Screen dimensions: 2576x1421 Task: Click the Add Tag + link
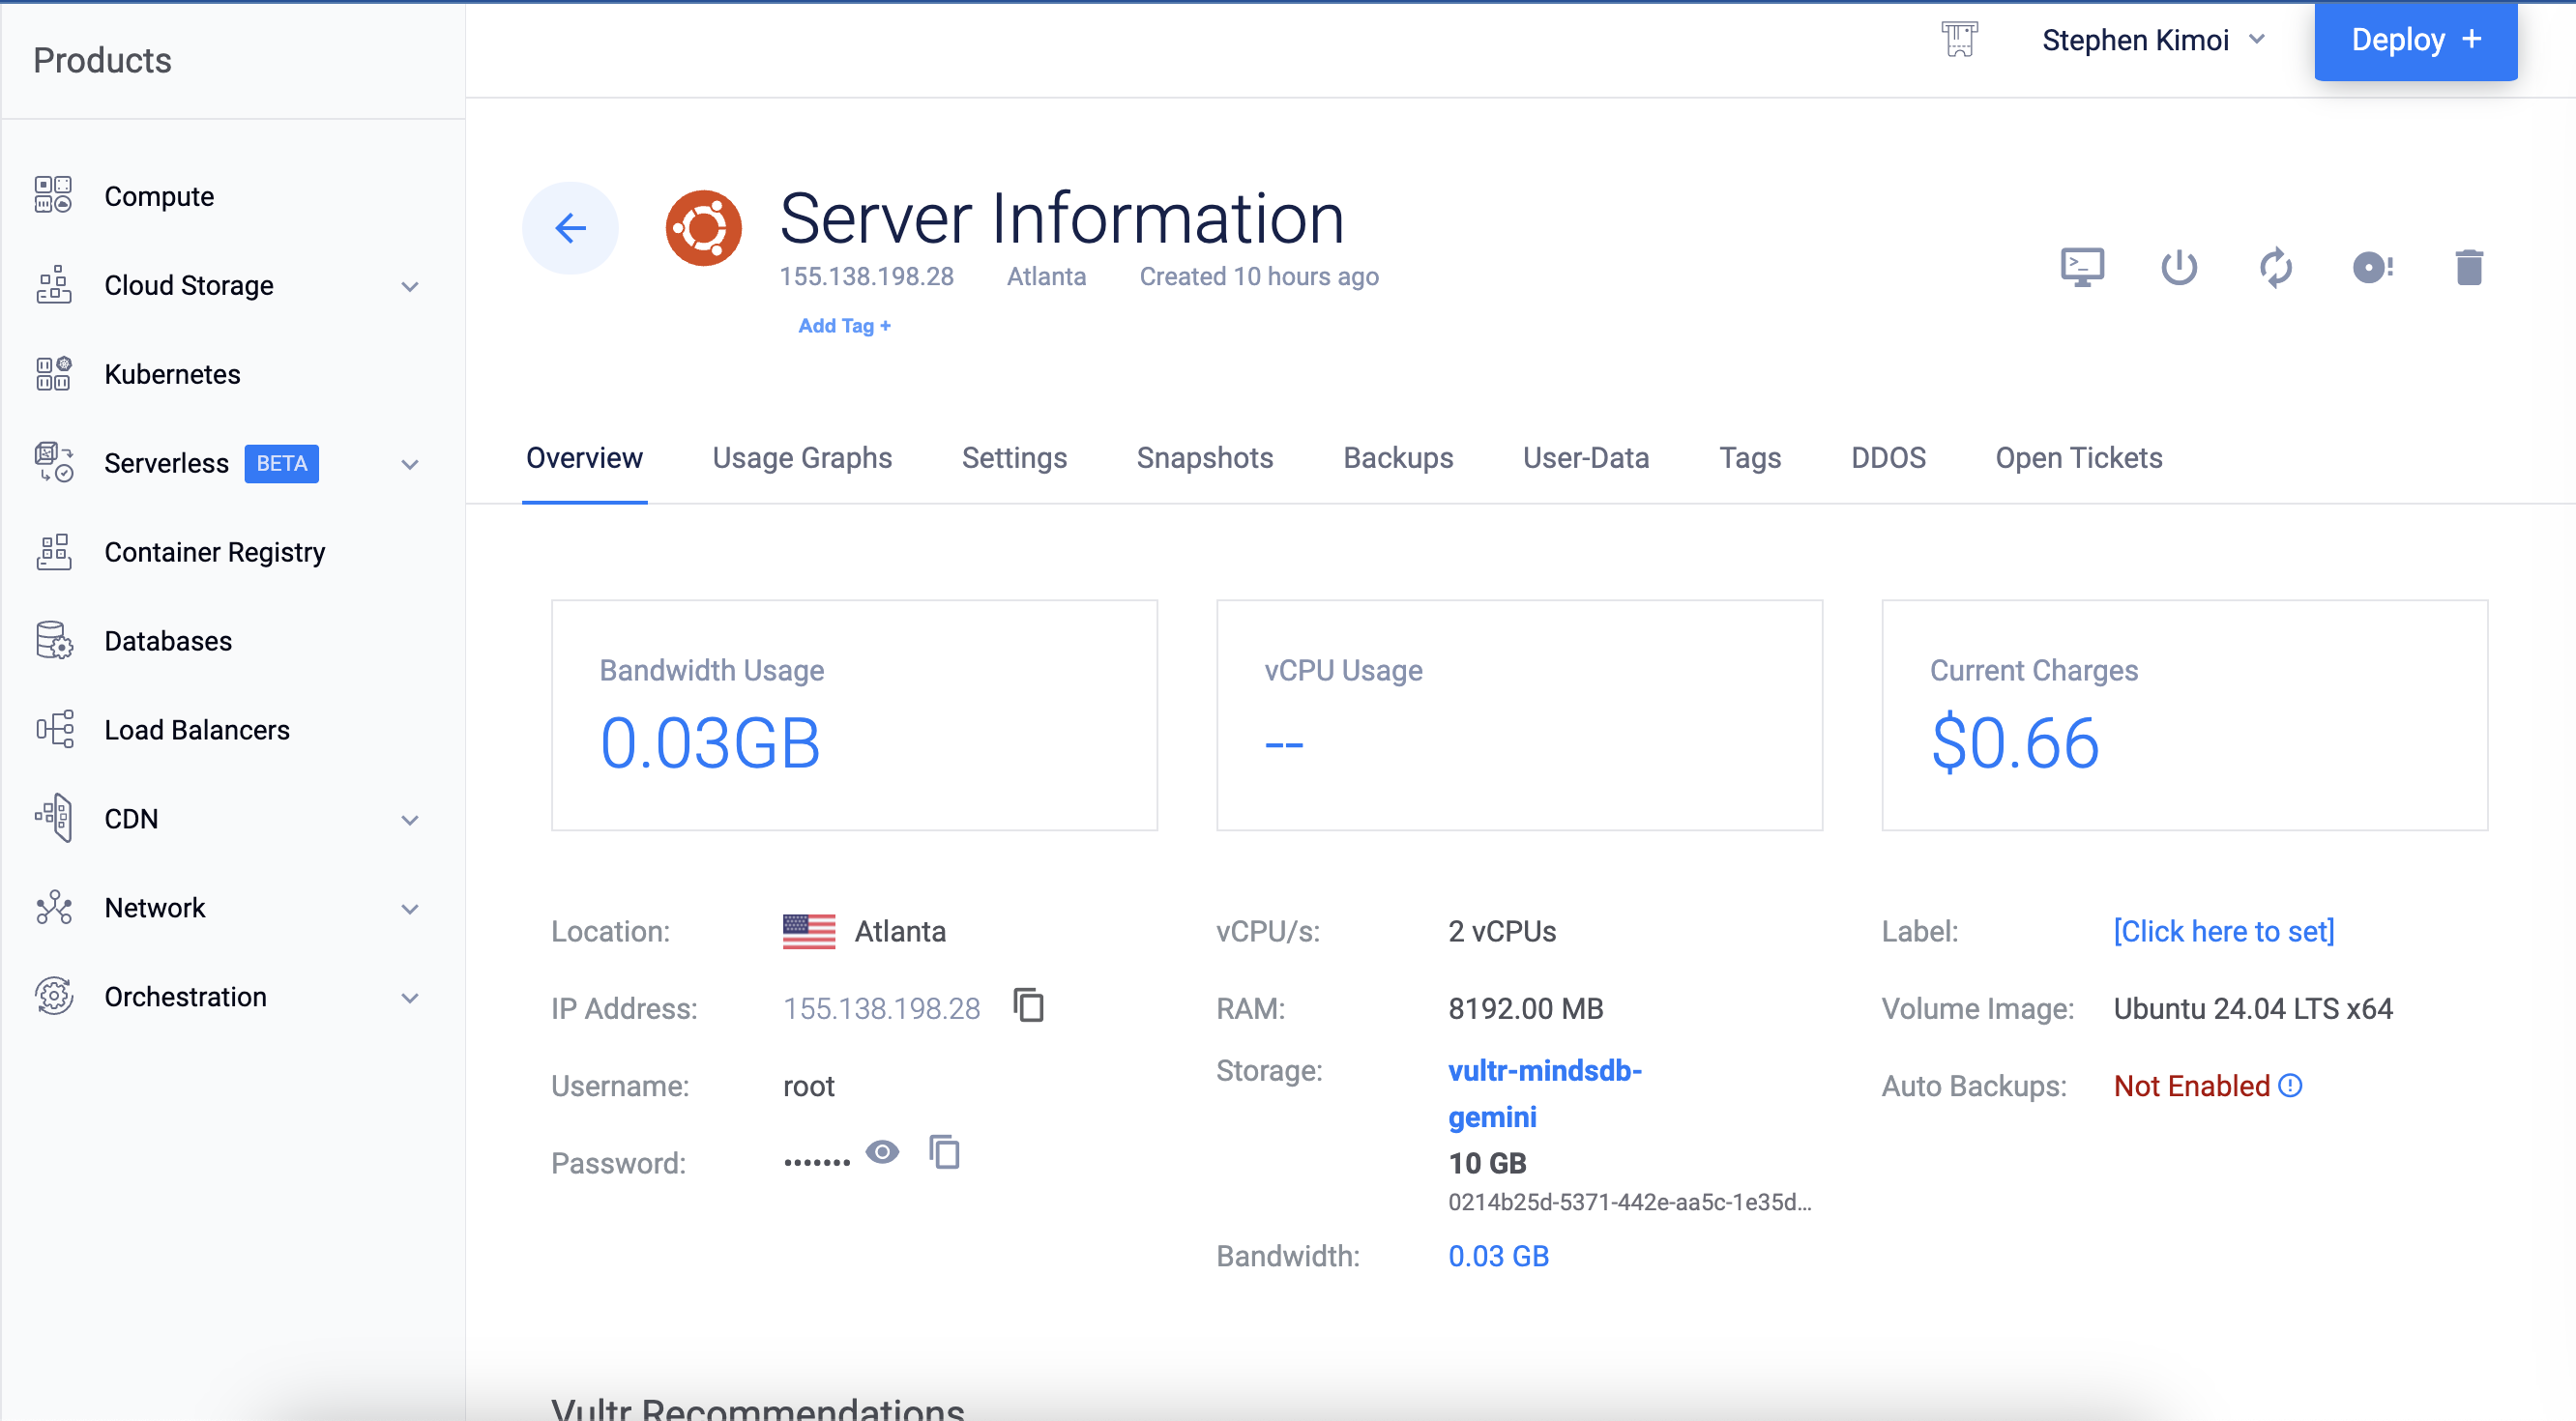click(844, 326)
